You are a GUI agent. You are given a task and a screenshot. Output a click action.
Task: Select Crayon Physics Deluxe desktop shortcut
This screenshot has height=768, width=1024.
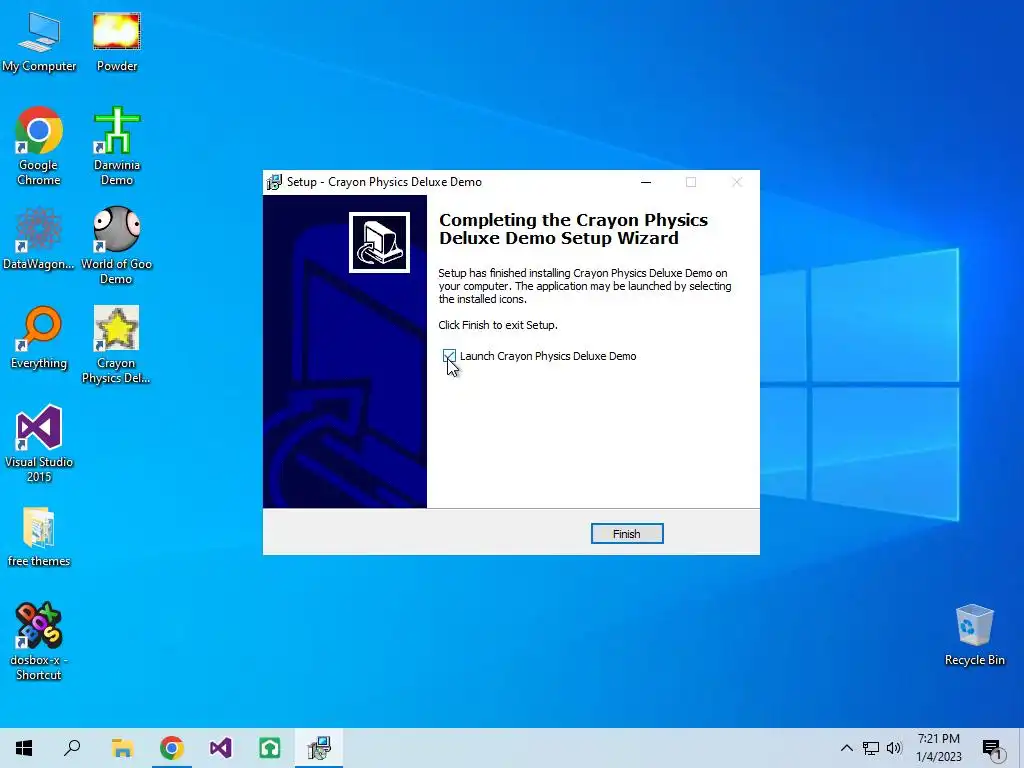(x=116, y=344)
